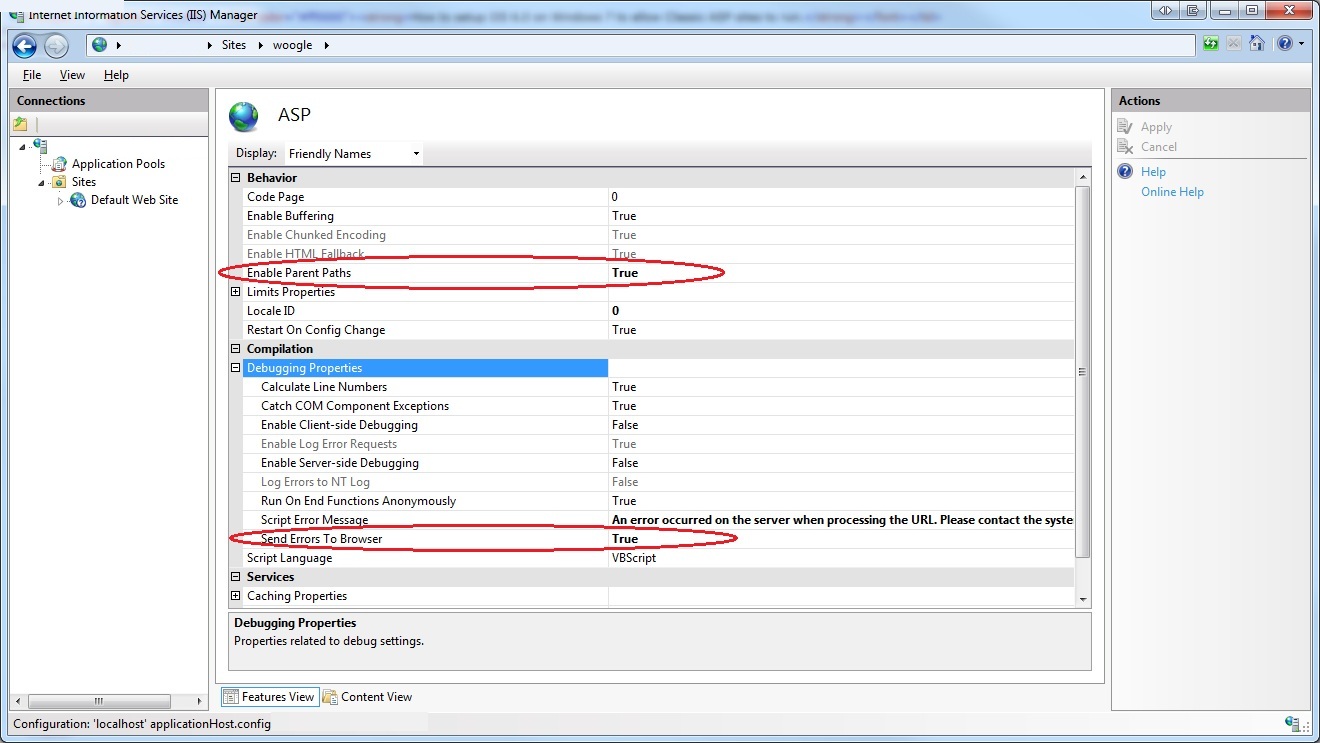The width and height of the screenshot is (1320, 743).
Task: Select the Enable Parent Paths value True
Action: point(625,273)
